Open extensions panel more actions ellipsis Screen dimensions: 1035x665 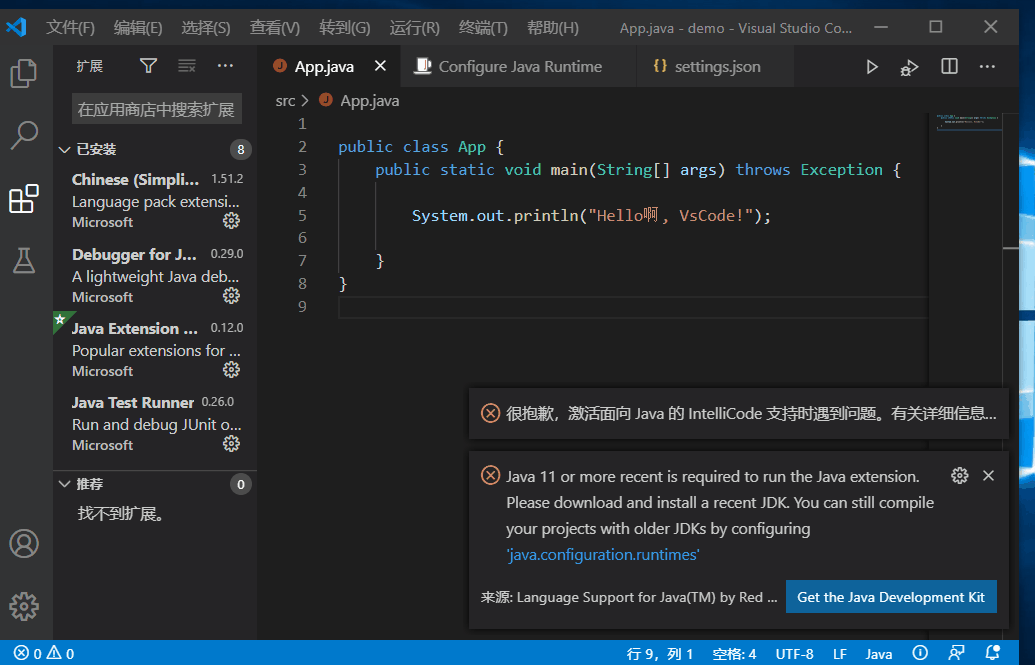pos(225,65)
